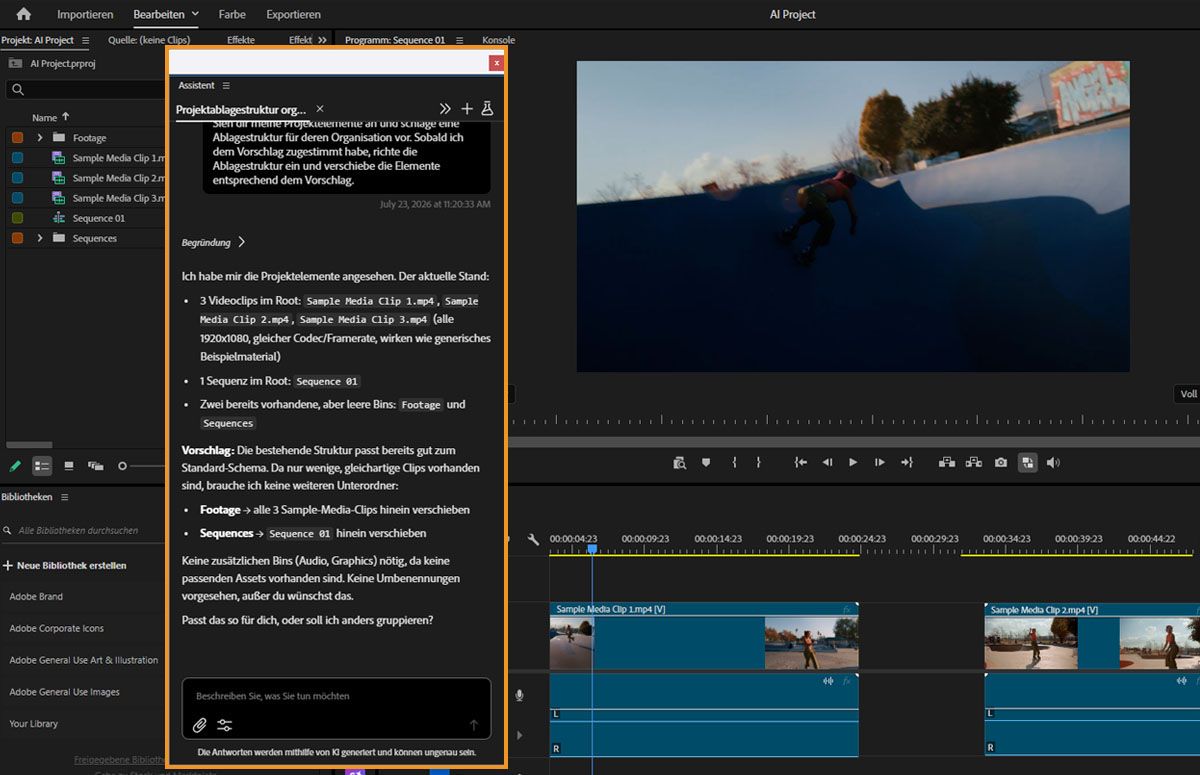Expand the Begründung section
Viewport: 1200px width, 775px height.
pos(214,242)
